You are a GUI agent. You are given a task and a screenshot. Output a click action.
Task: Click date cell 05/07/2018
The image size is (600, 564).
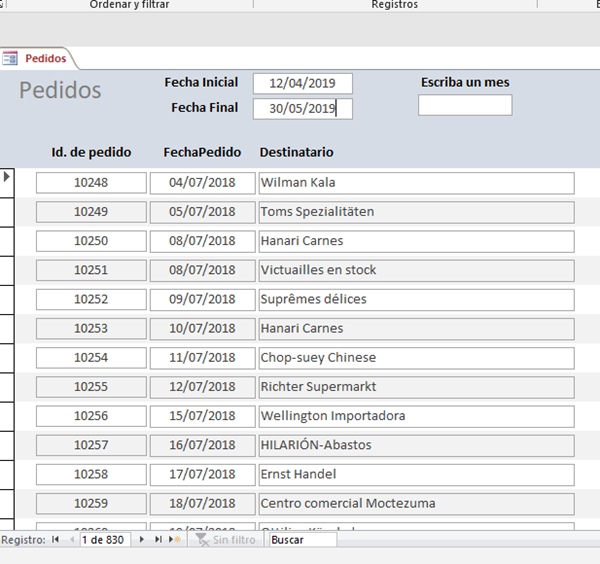coord(202,212)
